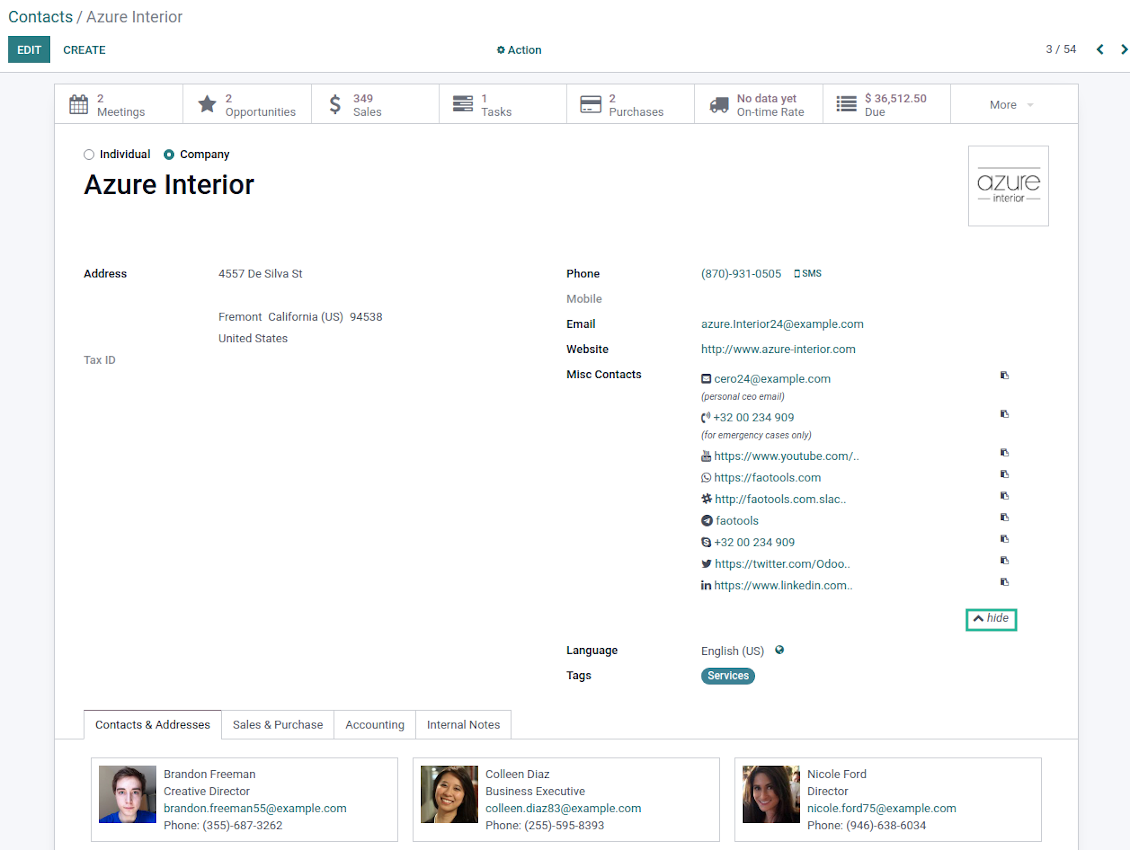Open the Opportunities star stat button
This screenshot has height=850, width=1130.
tap(246, 104)
